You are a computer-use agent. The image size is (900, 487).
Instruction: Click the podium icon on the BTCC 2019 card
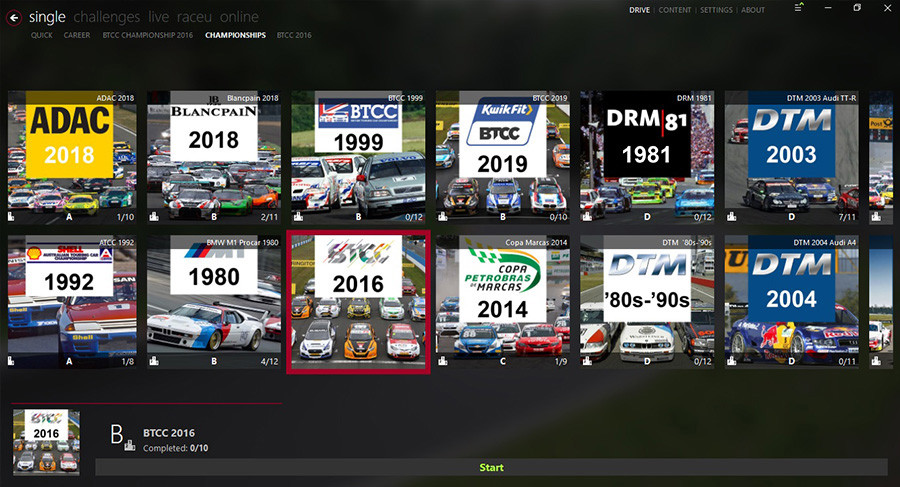(x=443, y=217)
